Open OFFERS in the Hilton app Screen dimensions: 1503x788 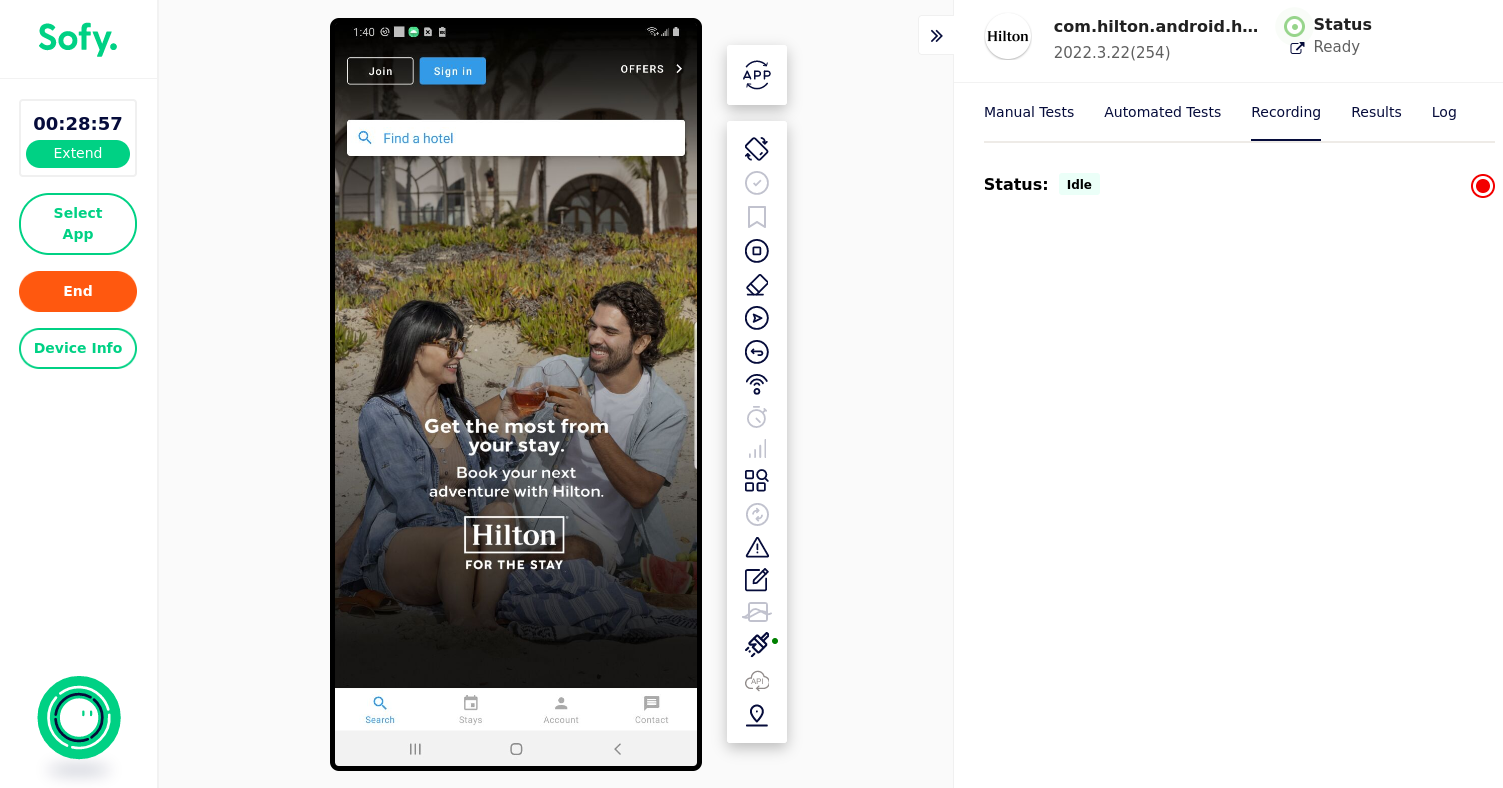click(x=652, y=69)
